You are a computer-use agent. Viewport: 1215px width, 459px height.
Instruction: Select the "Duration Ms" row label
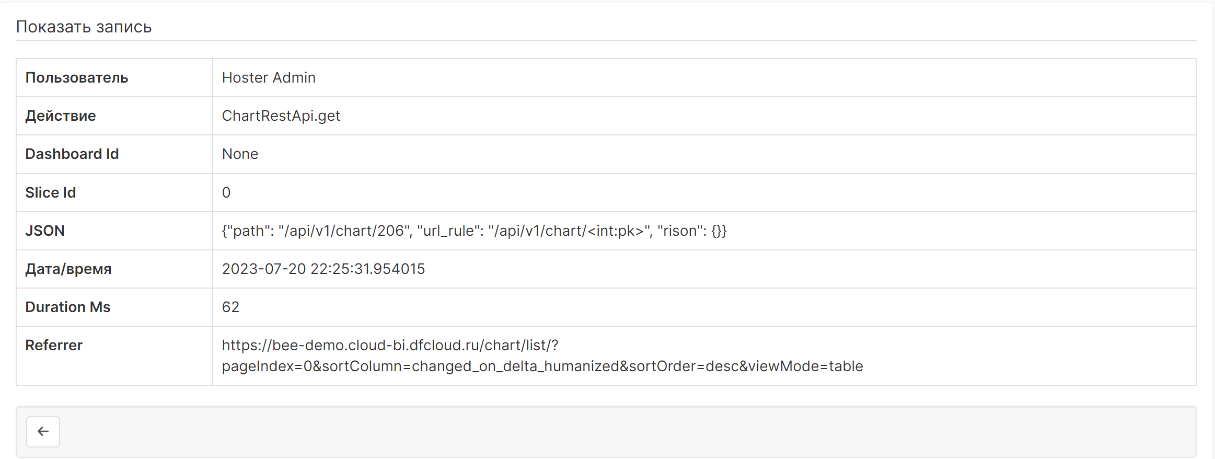coord(68,307)
